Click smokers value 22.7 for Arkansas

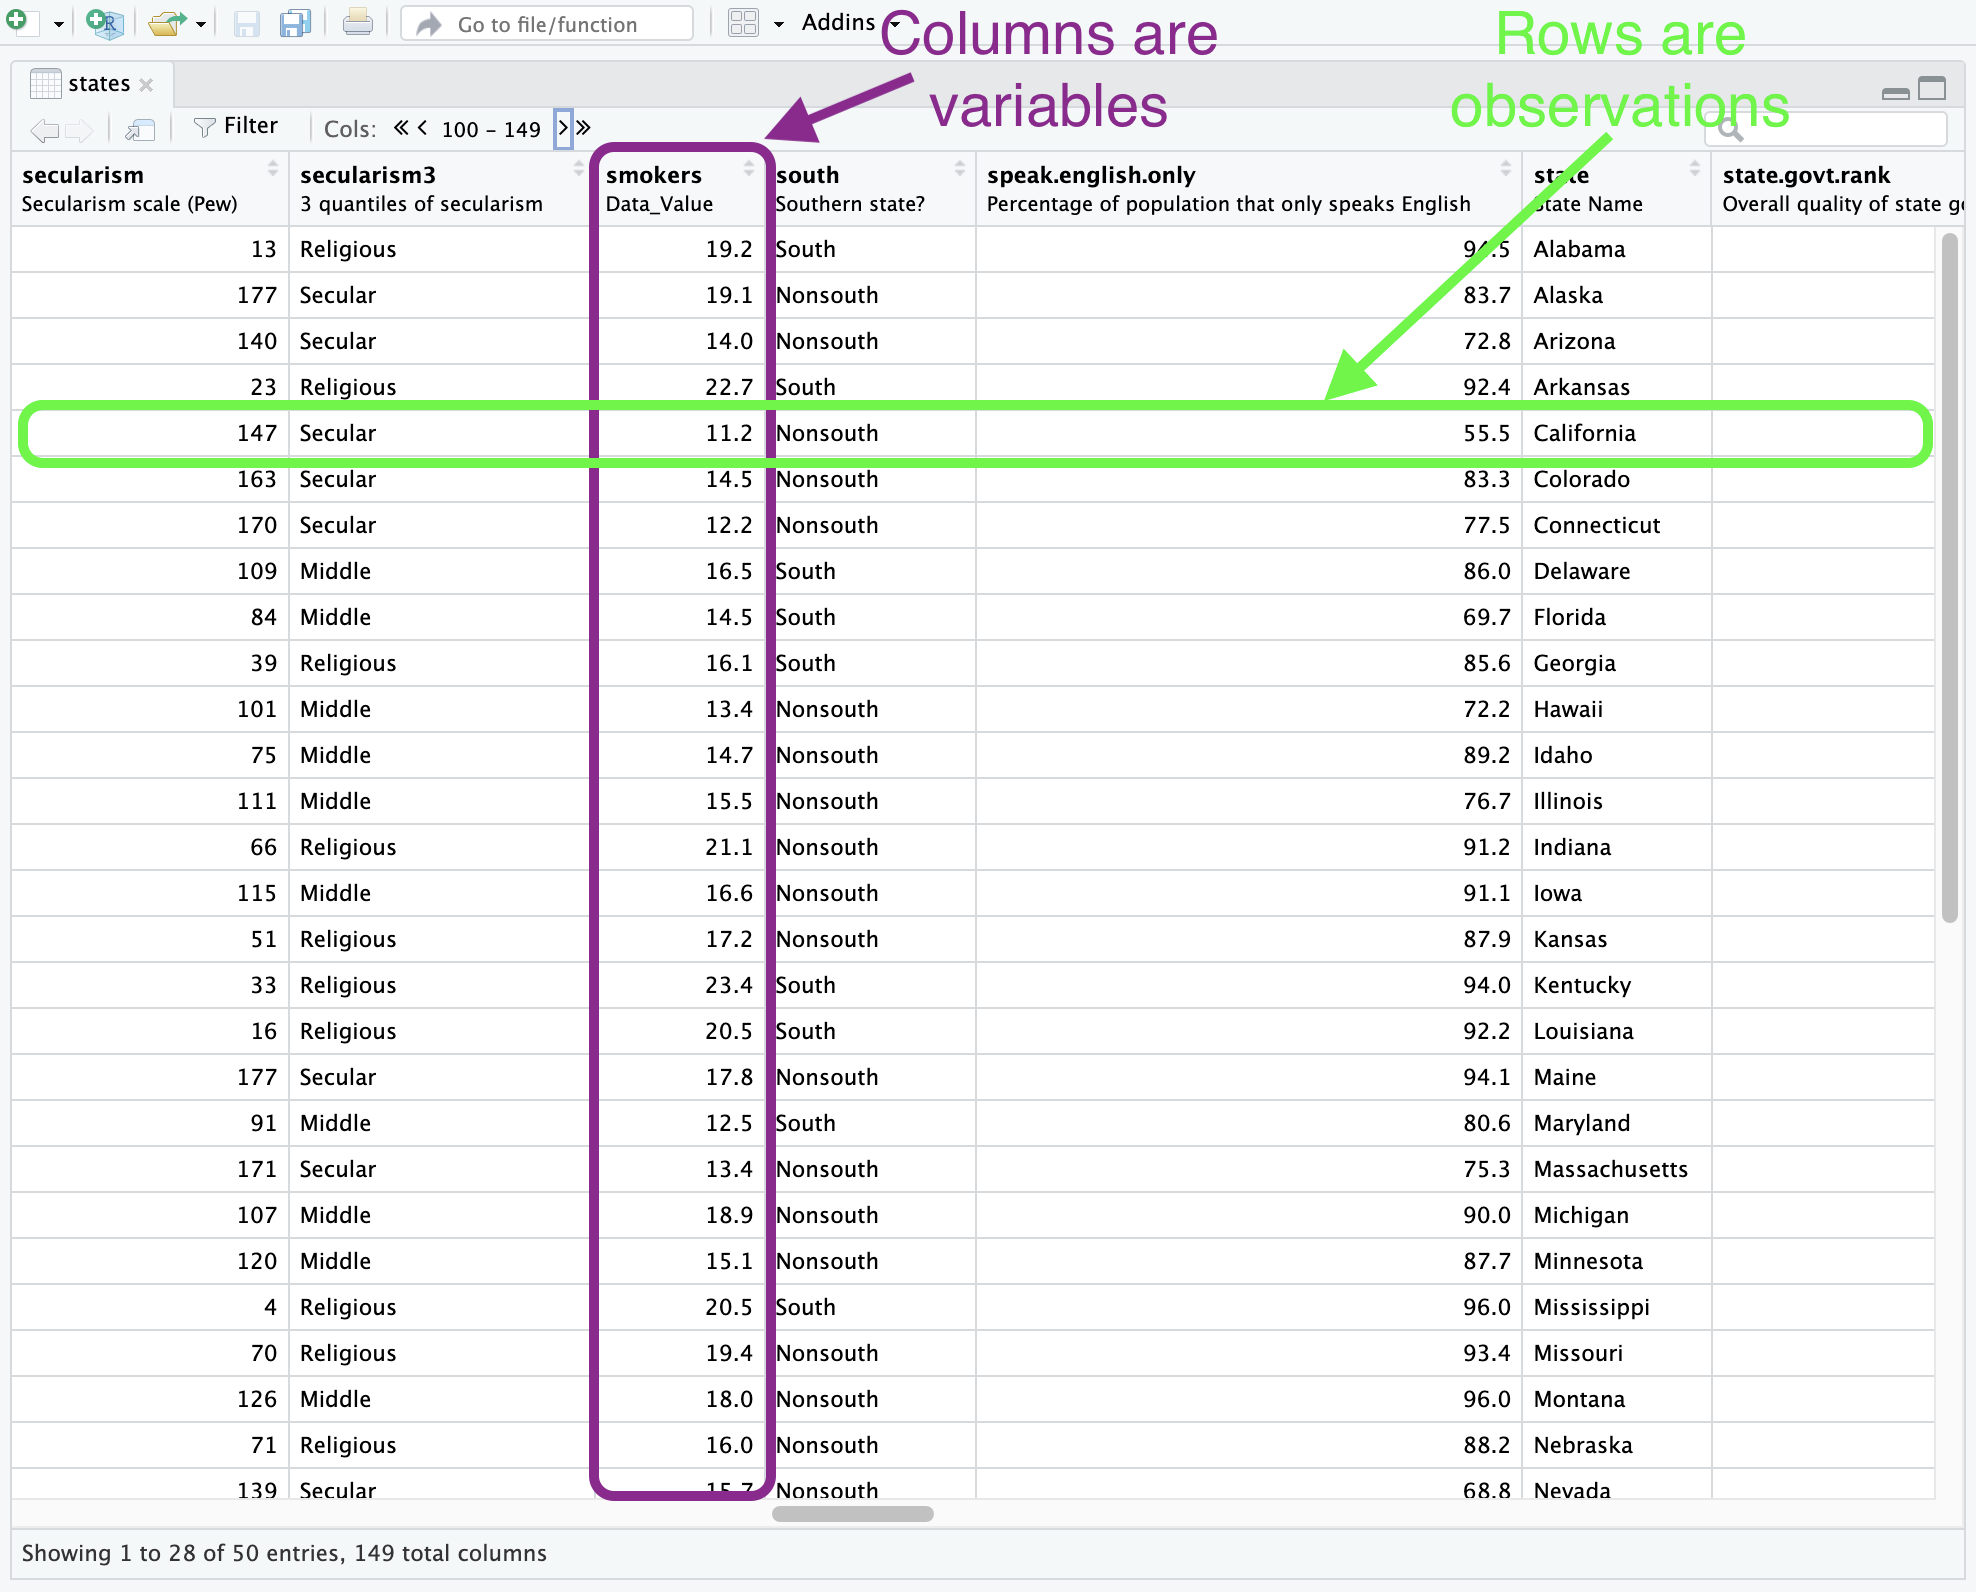pos(729,387)
